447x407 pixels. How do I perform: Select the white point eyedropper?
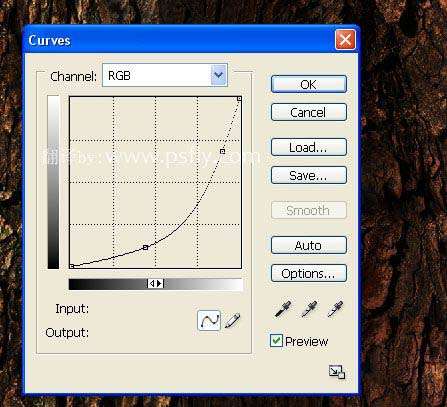pos(335,309)
